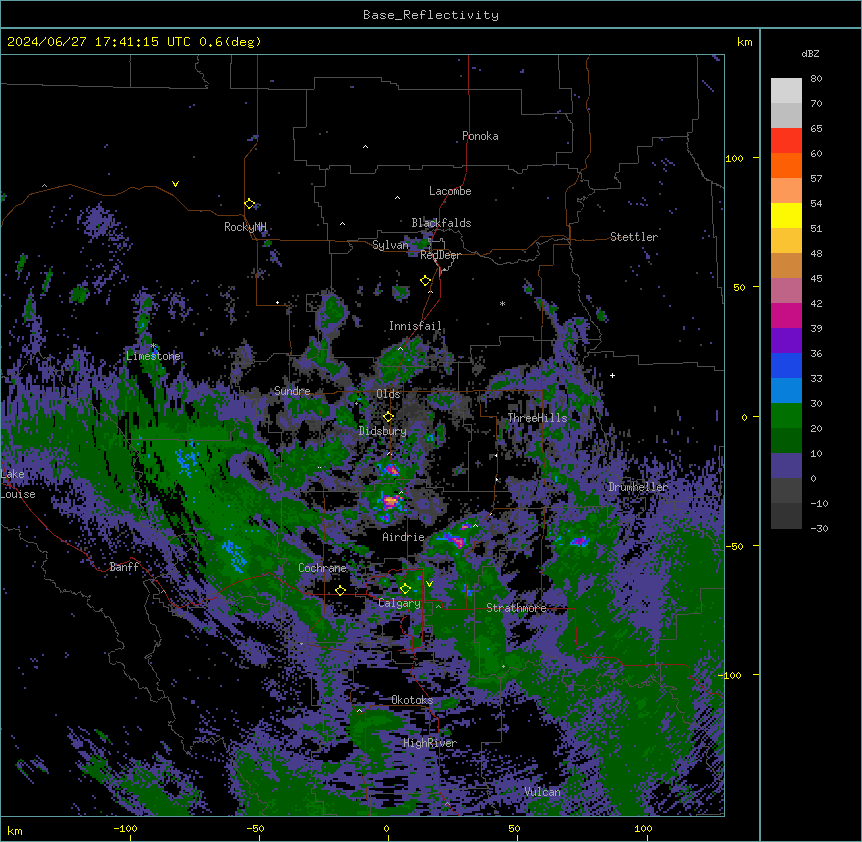862x842 pixels.
Task: Click the RockyMH label
Action: 245,226
